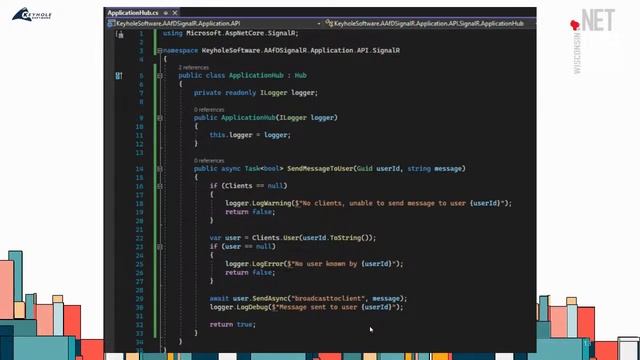Click the namespace name ending in API.SignalR
The image size is (640, 360).
pos(301,51)
